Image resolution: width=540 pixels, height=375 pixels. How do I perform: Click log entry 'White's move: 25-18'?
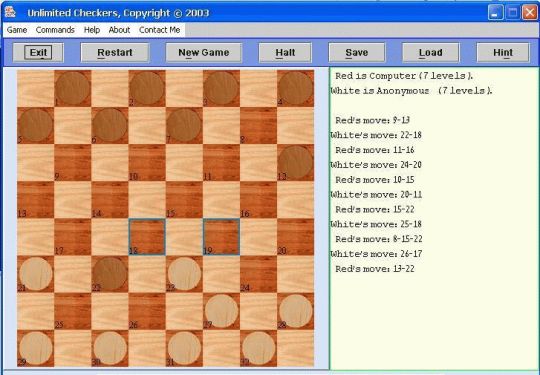376,224
